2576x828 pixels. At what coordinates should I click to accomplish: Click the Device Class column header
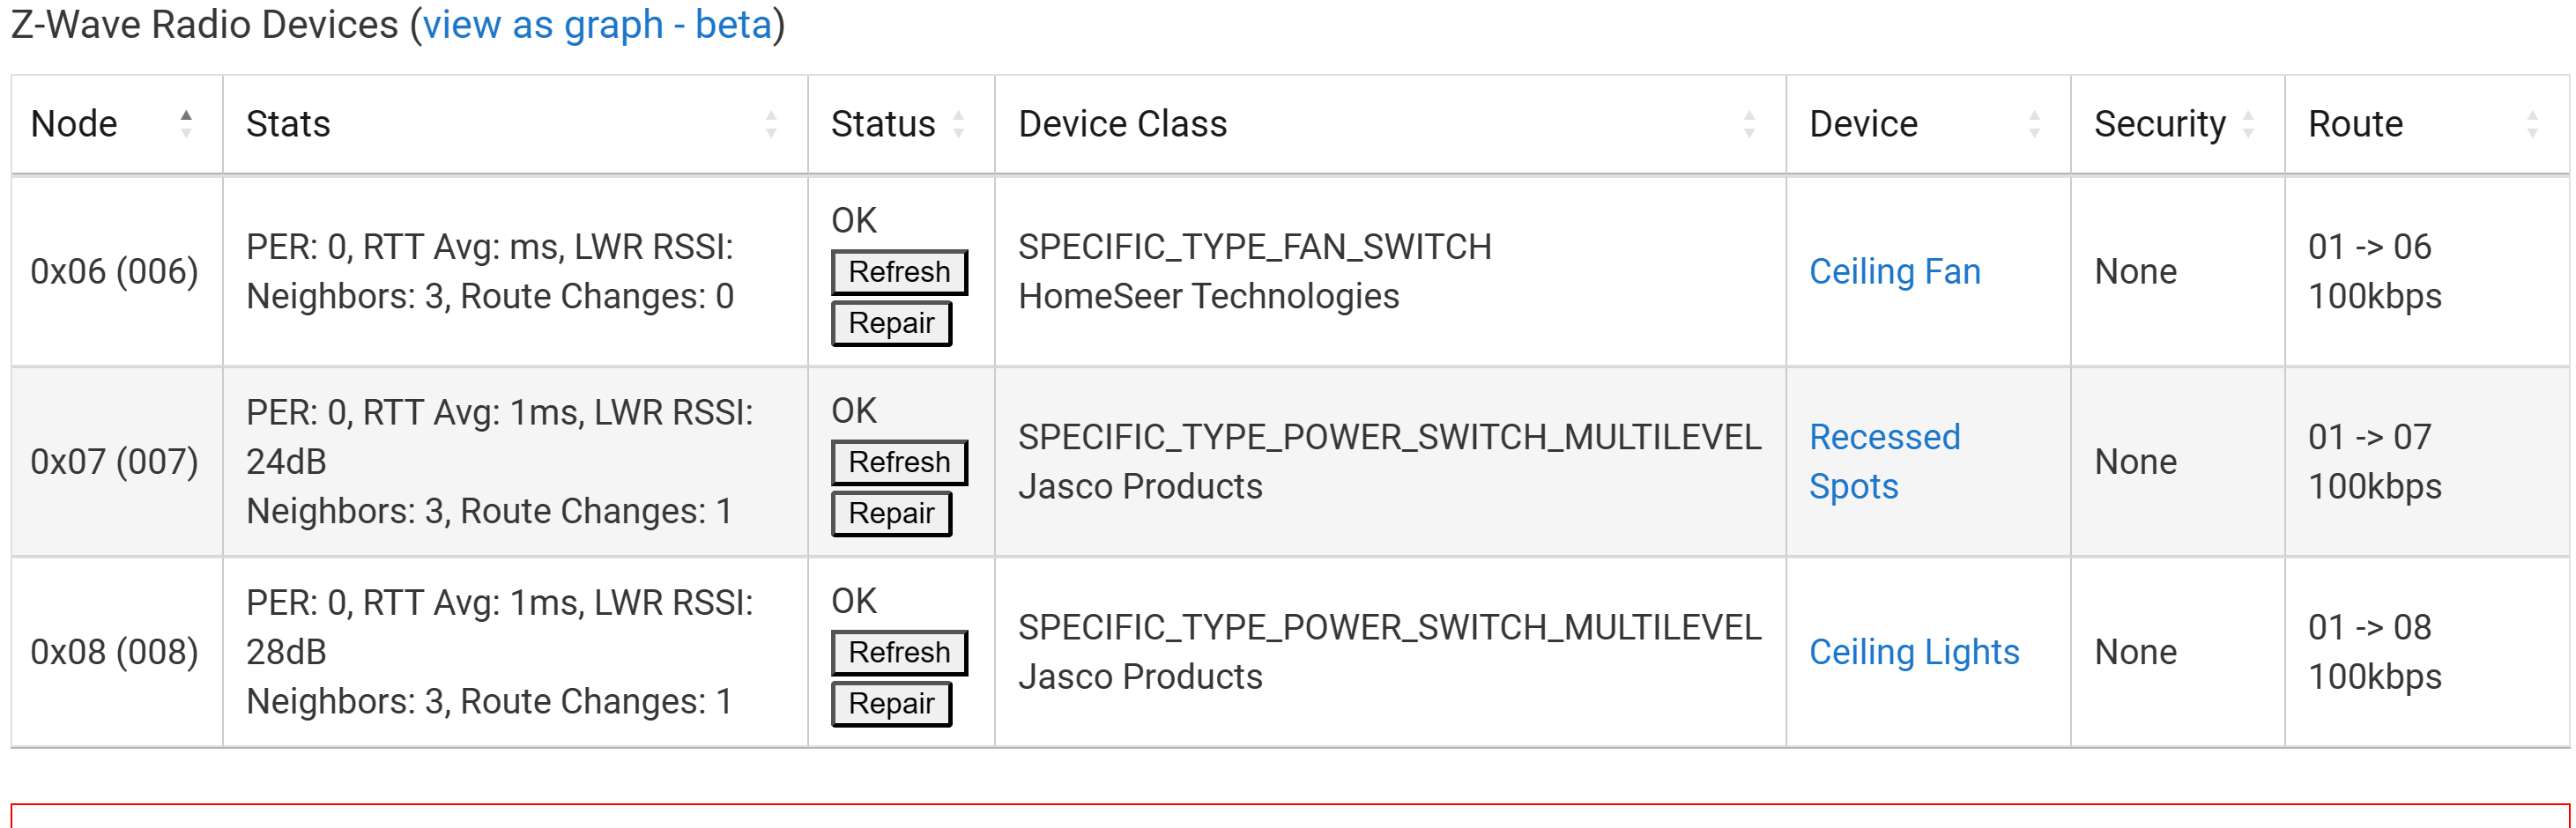[1122, 124]
